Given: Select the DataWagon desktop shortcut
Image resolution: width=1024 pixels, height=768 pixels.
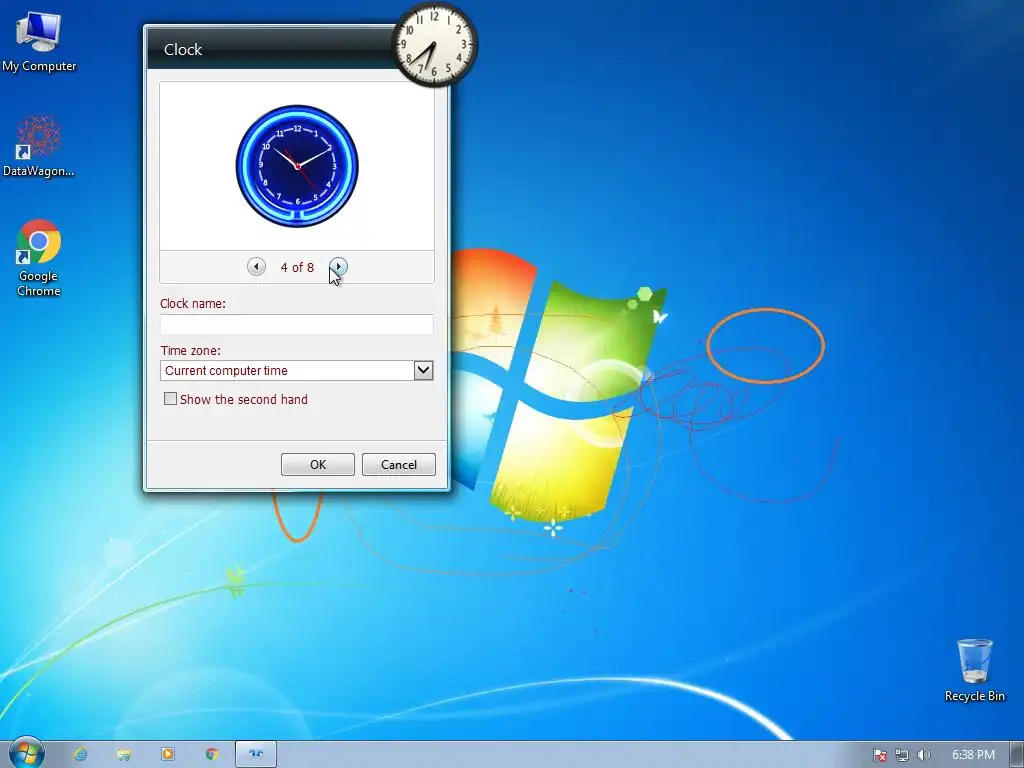Looking at the screenshot, I should tap(39, 146).
